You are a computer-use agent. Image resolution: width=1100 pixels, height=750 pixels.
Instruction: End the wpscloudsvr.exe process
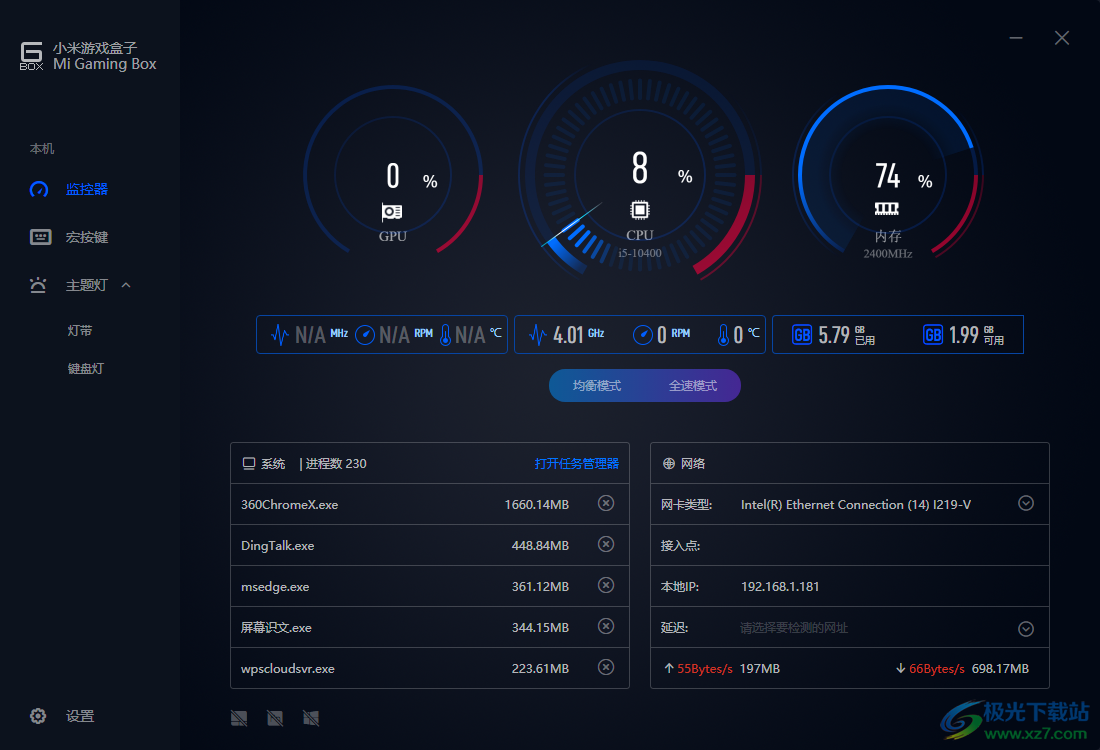(x=606, y=667)
